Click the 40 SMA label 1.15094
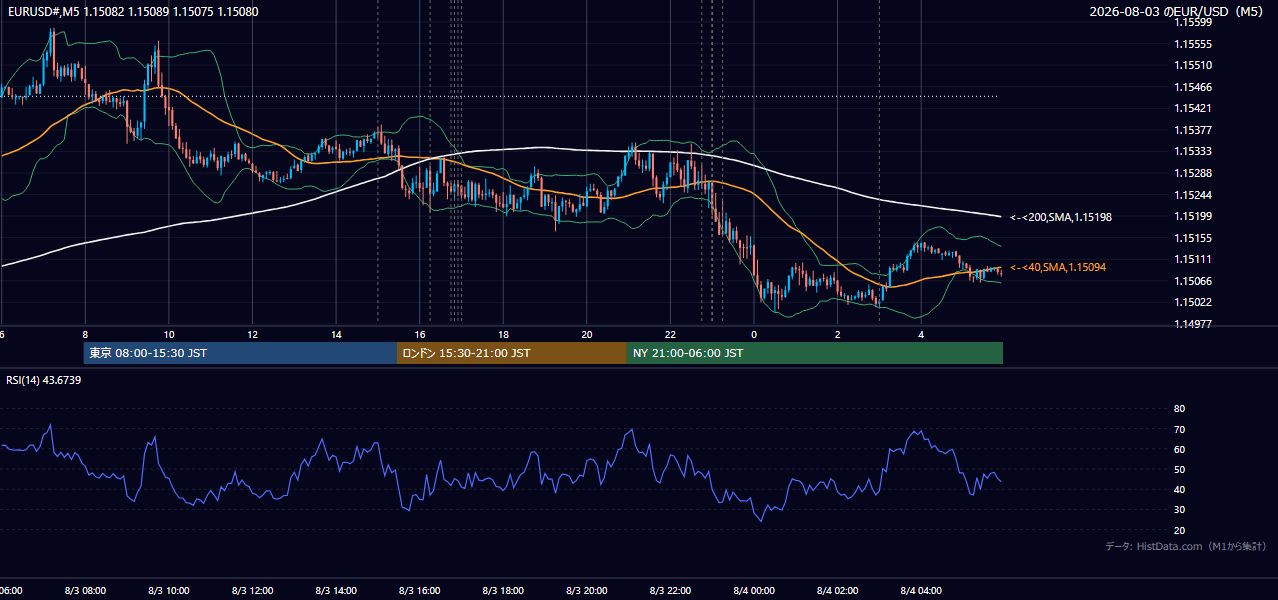Screen dimensions: 1278x600 tap(1058, 267)
